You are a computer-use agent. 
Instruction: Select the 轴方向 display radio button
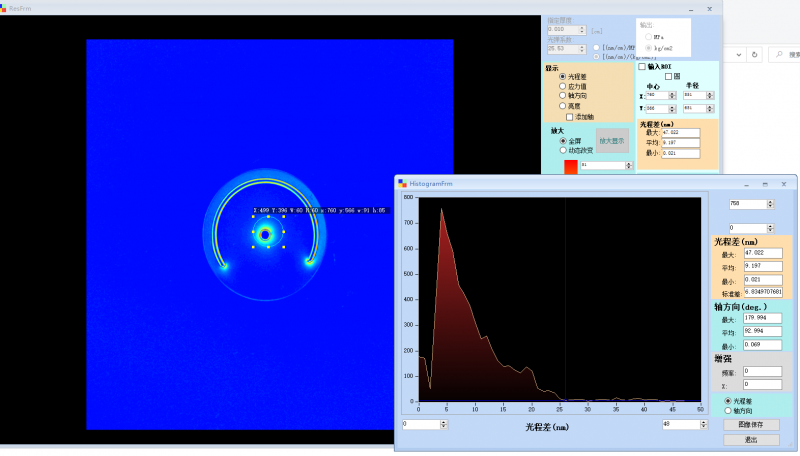[562, 95]
